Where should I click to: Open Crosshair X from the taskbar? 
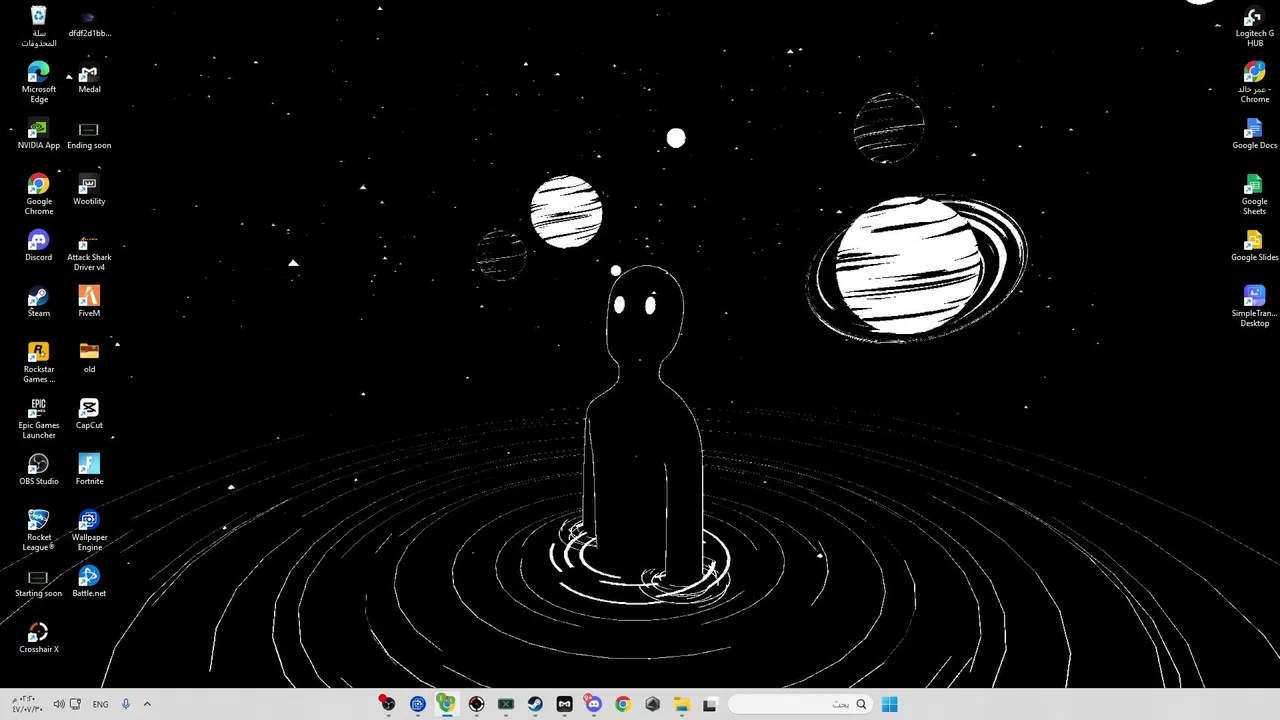pyautogui.click(x=476, y=704)
